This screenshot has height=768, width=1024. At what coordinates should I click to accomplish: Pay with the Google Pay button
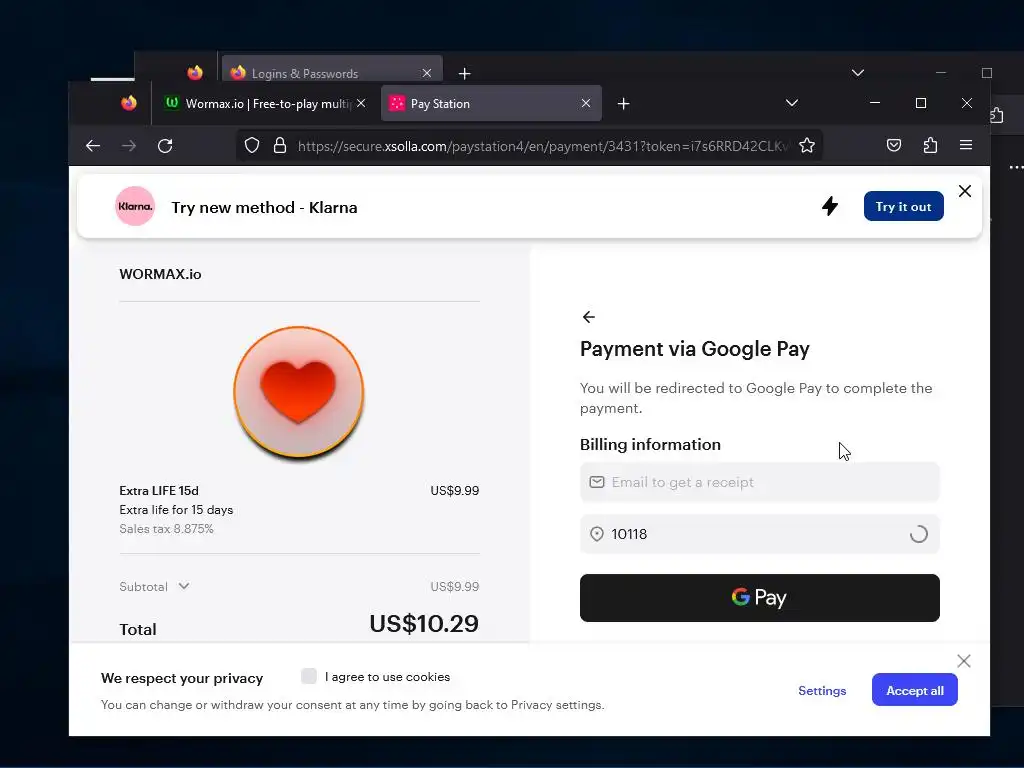click(x=760, y=598)
